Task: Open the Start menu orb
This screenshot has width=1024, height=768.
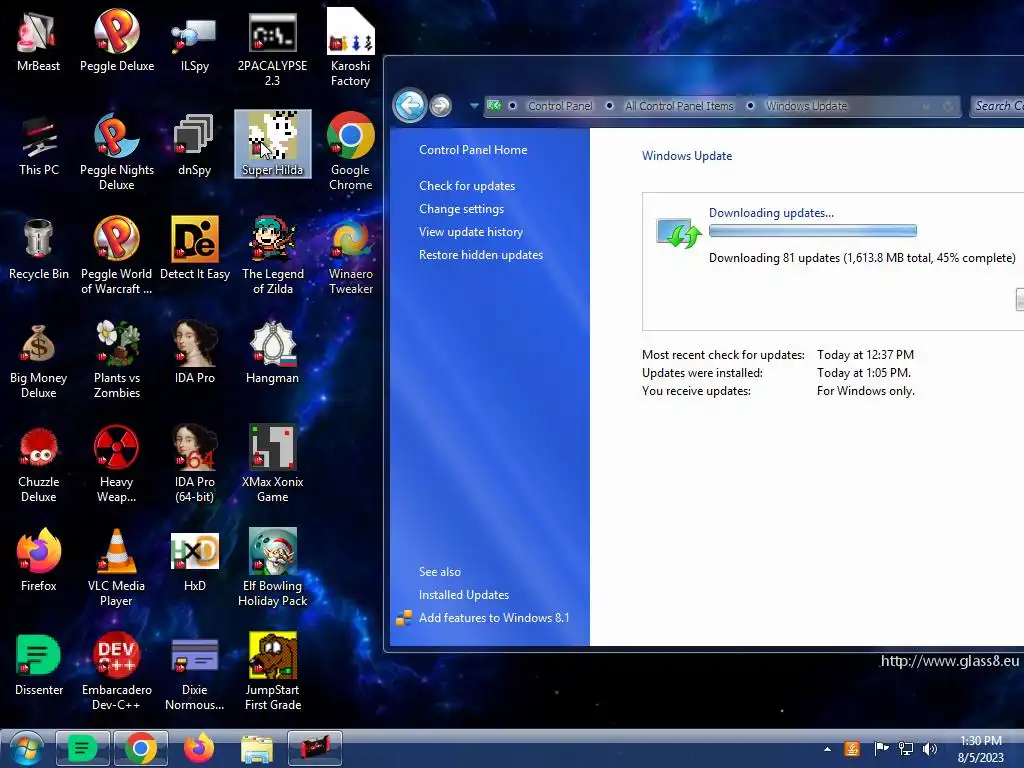Action: point(26,748)
